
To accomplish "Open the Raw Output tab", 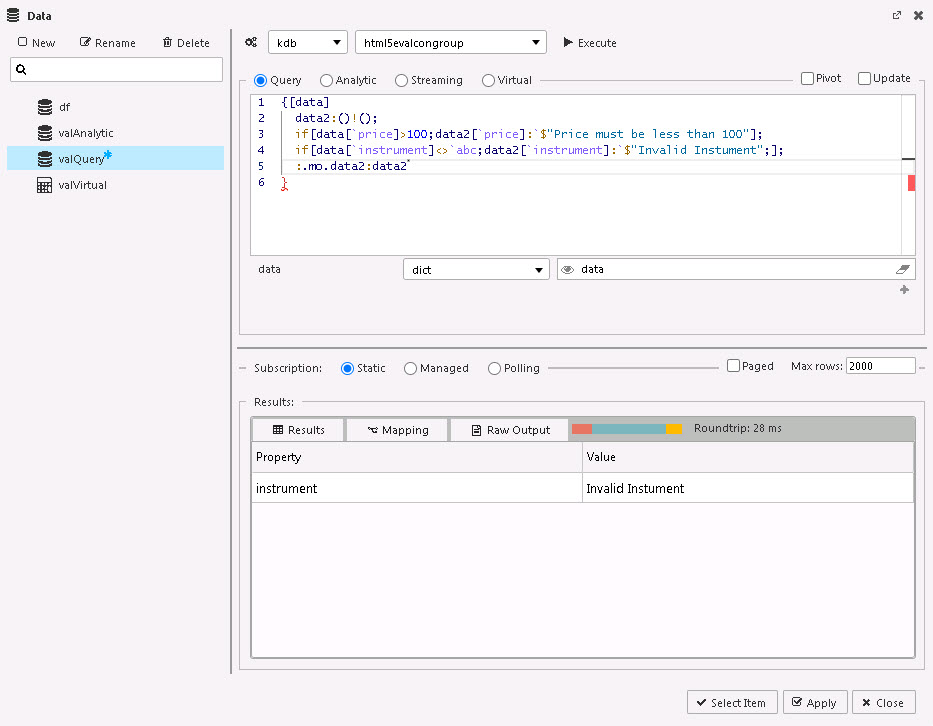I will (508, 429).
